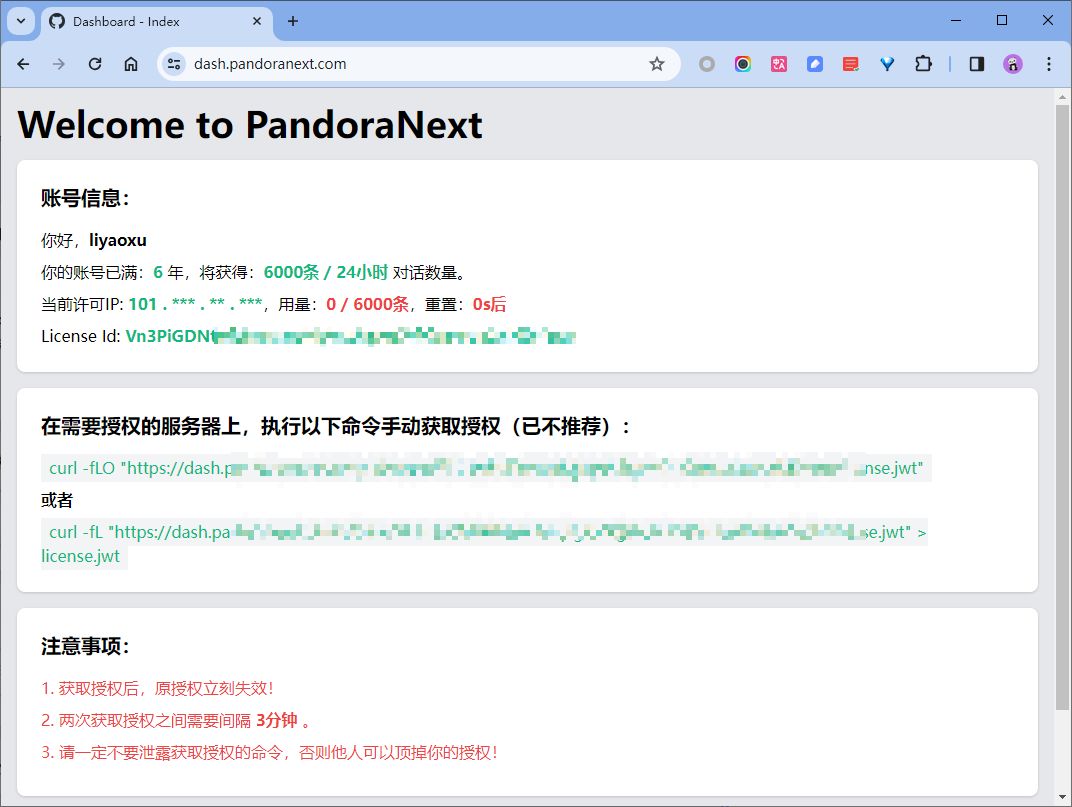
Task: Close the Dashboard - Index tab
Action: point(258,21)
